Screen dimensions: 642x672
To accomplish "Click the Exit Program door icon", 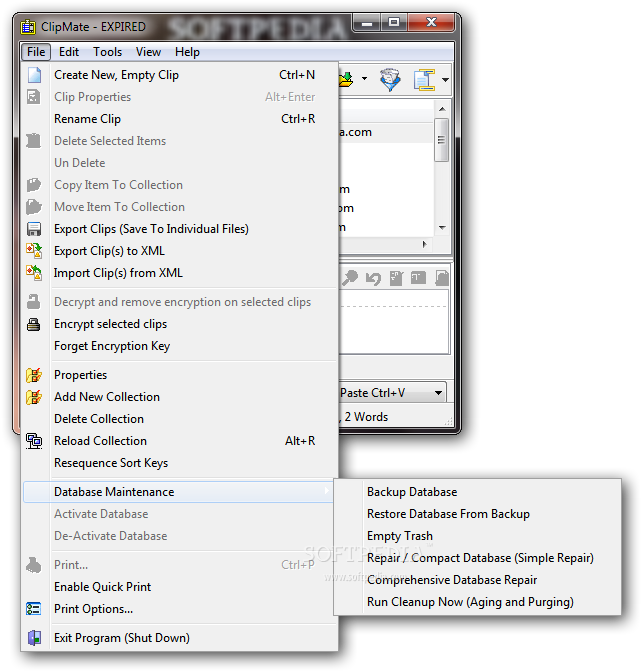I will (34, 638).
